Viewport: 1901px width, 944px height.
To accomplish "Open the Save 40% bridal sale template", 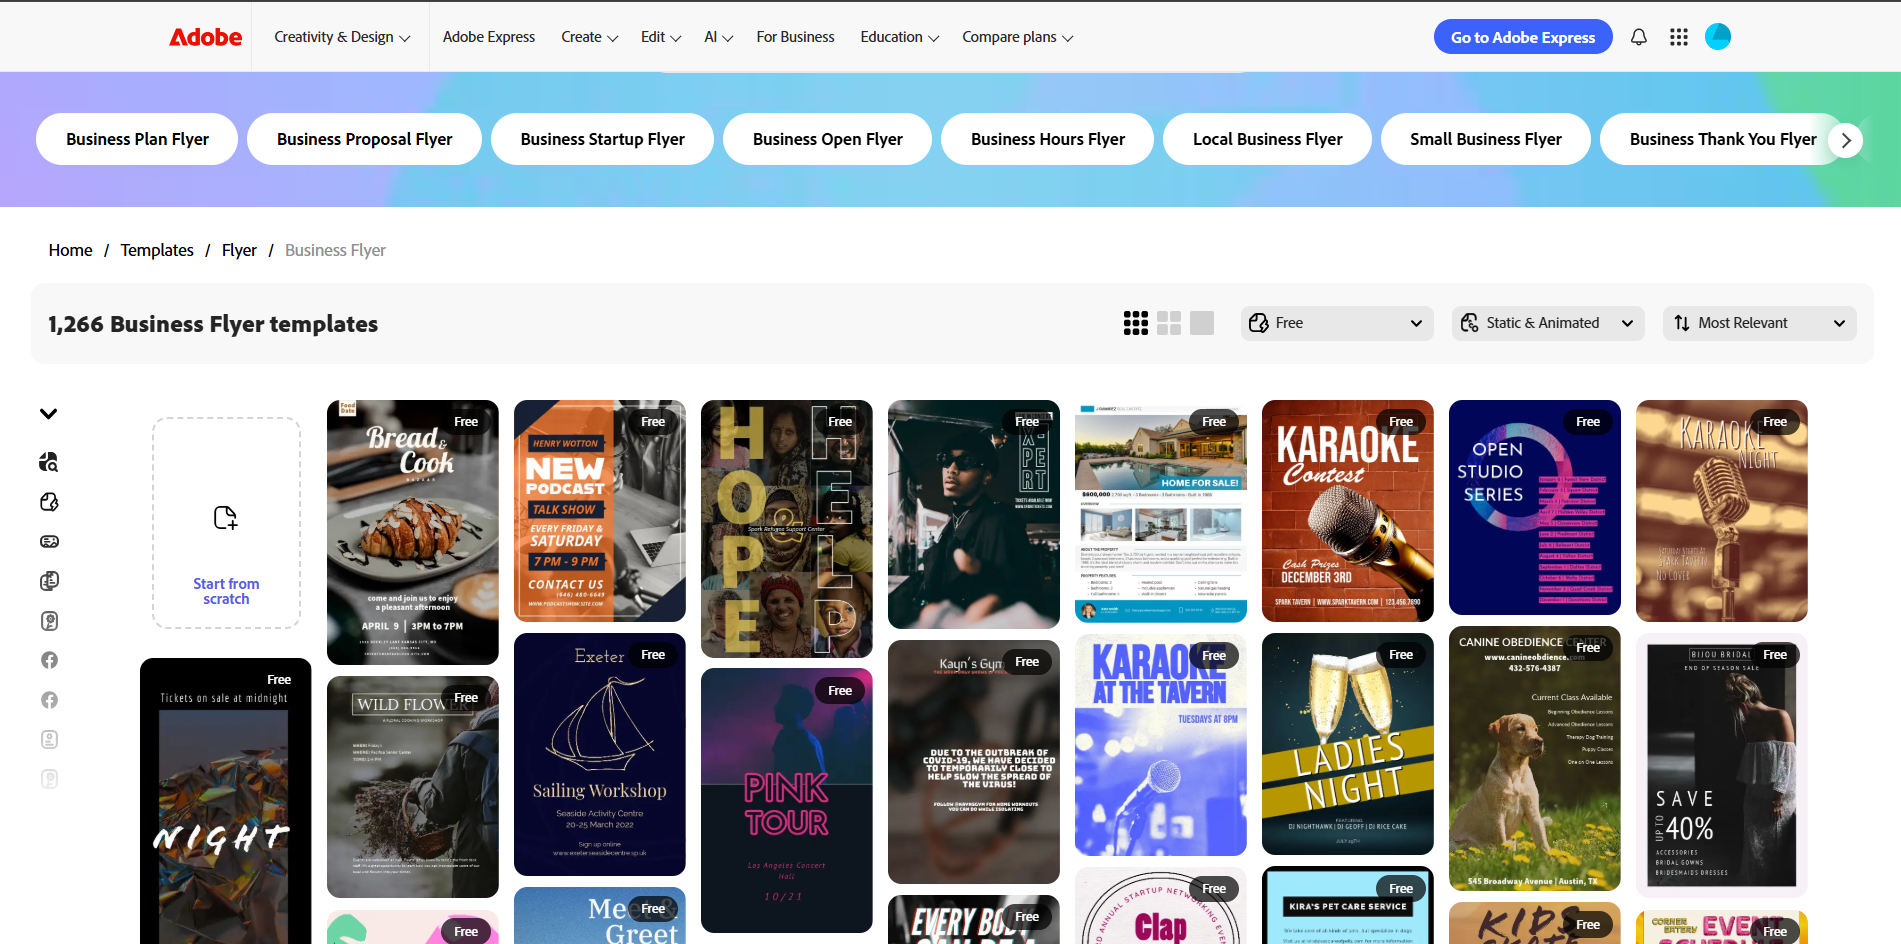I will click(x=1721, y=765).
